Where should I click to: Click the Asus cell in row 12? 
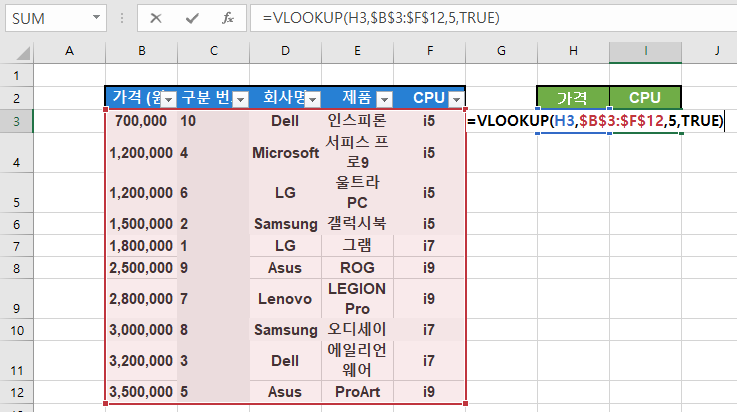click(x=285, y=392)
